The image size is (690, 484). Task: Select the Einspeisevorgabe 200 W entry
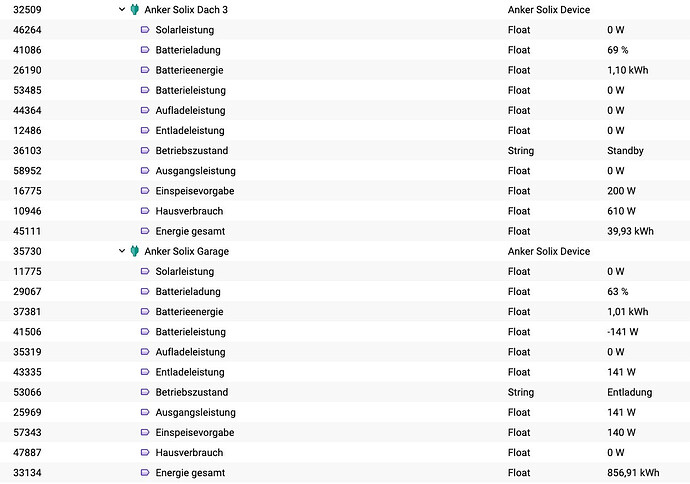click(345, 191)
